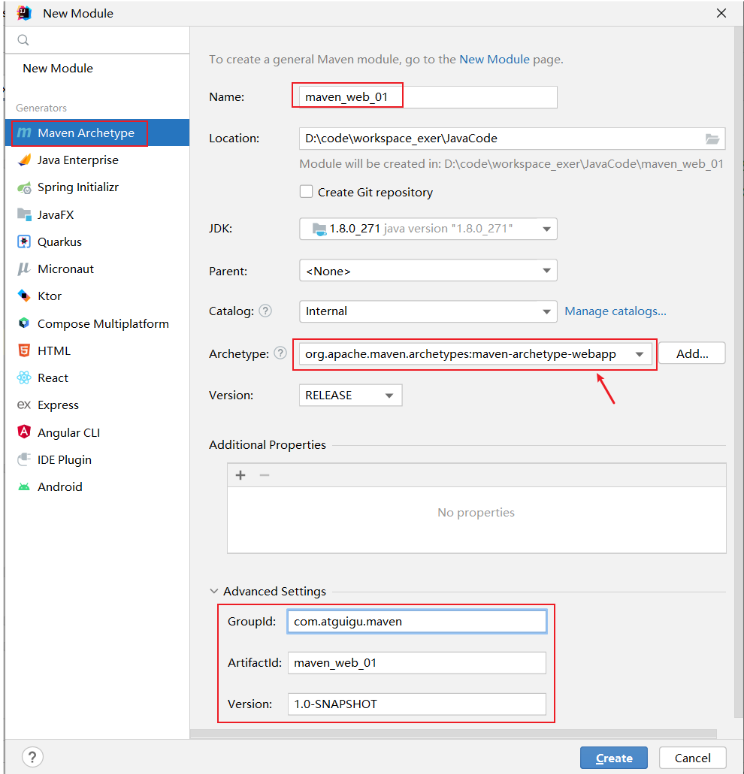
Task: Click the Angular CLI shield icon
Action: click(24, 432)
